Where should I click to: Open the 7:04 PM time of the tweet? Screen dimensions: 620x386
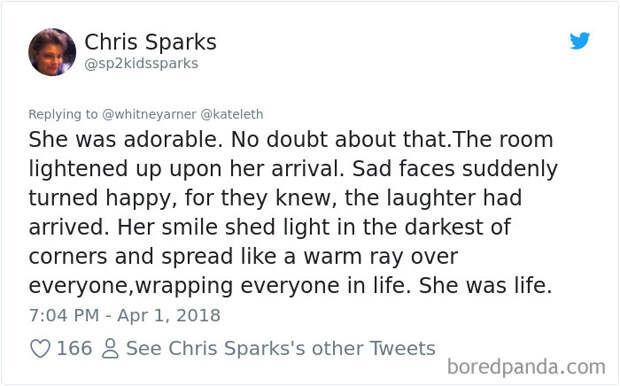[x=64, y=315]
